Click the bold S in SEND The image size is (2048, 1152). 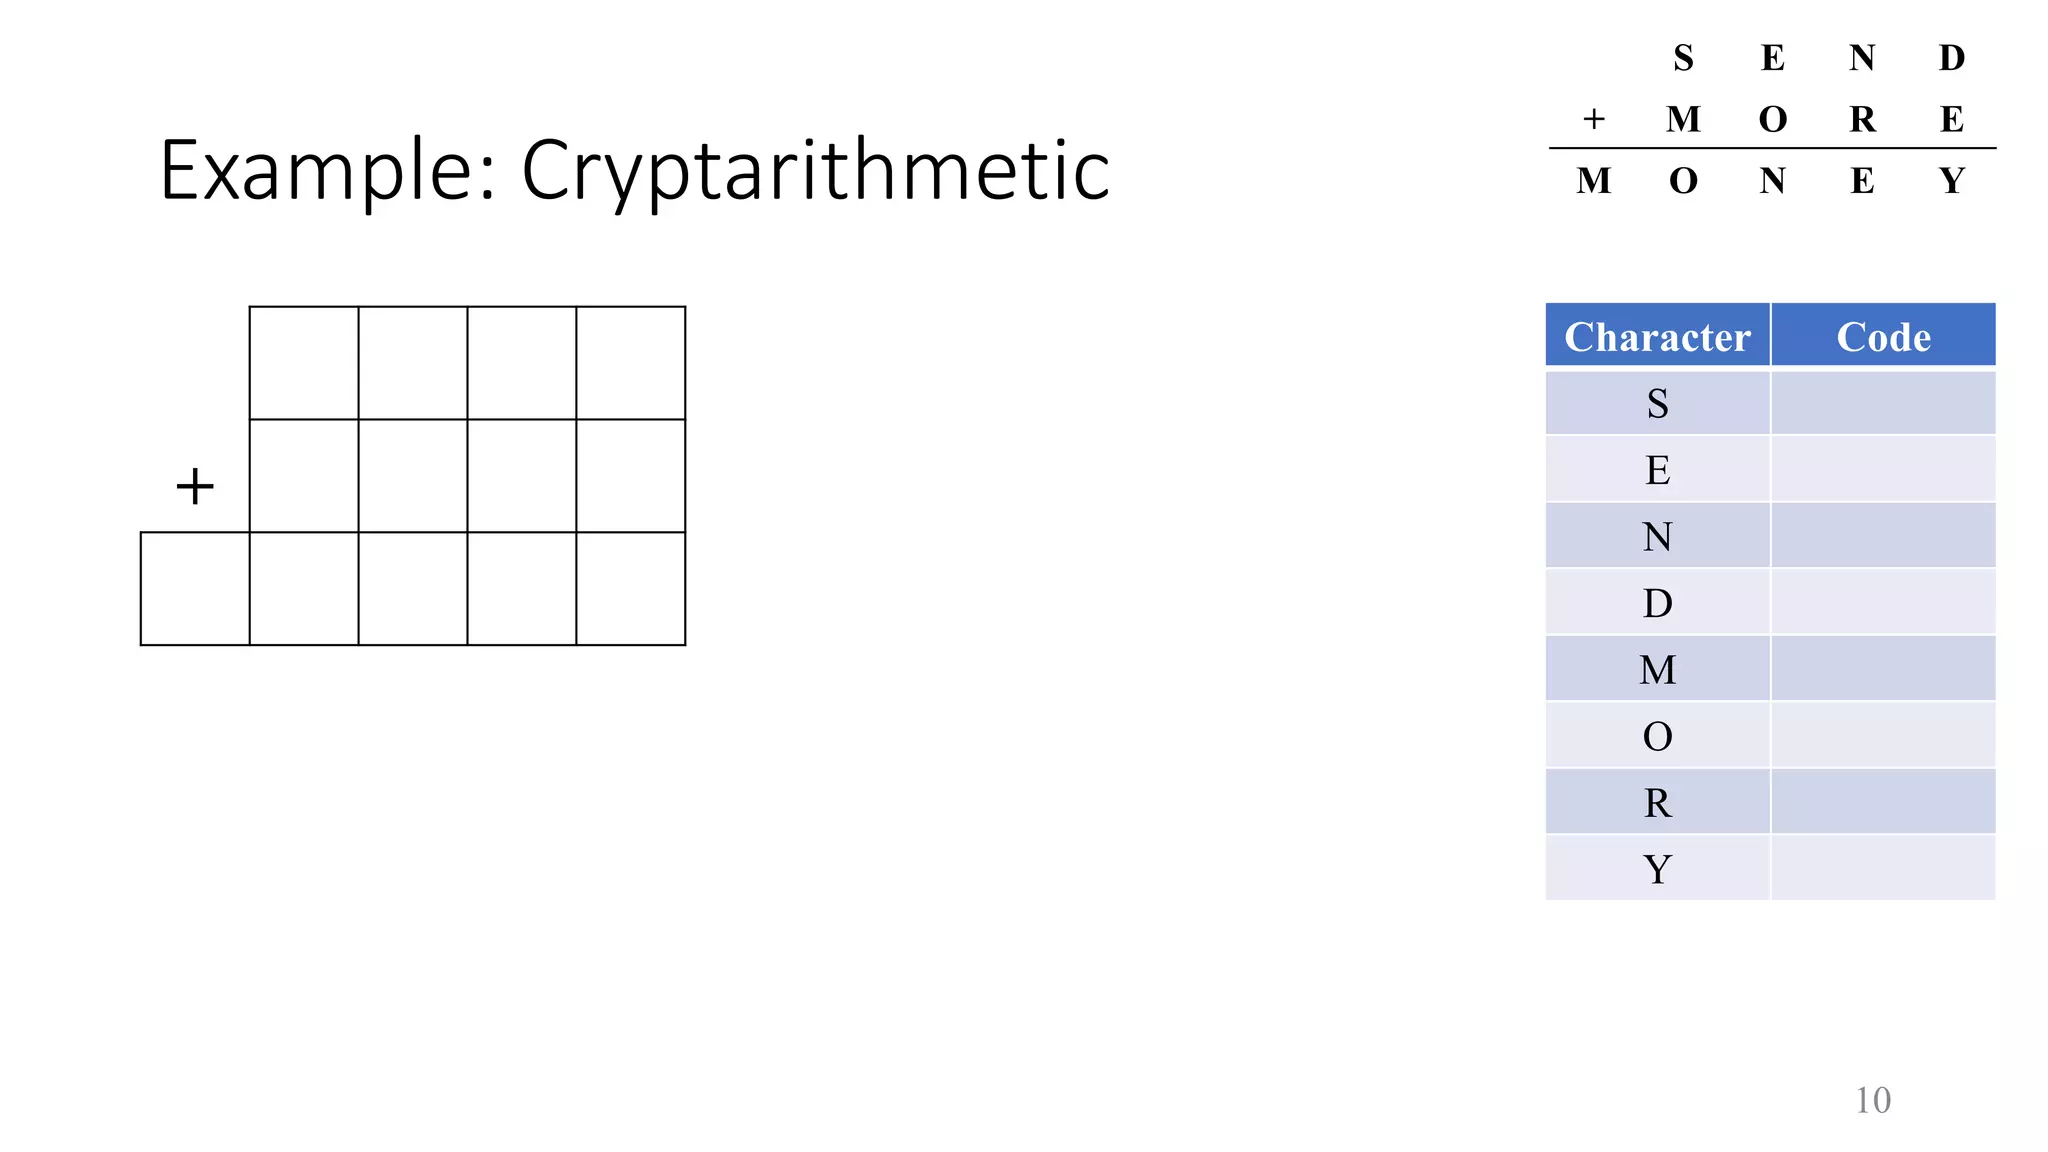tap(1683, 58)
